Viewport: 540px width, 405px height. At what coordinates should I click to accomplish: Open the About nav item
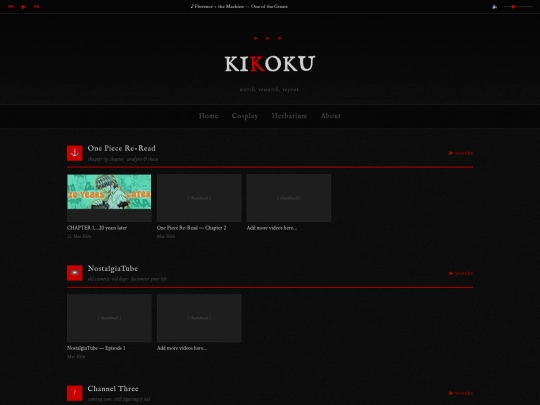tap(331, 116)
